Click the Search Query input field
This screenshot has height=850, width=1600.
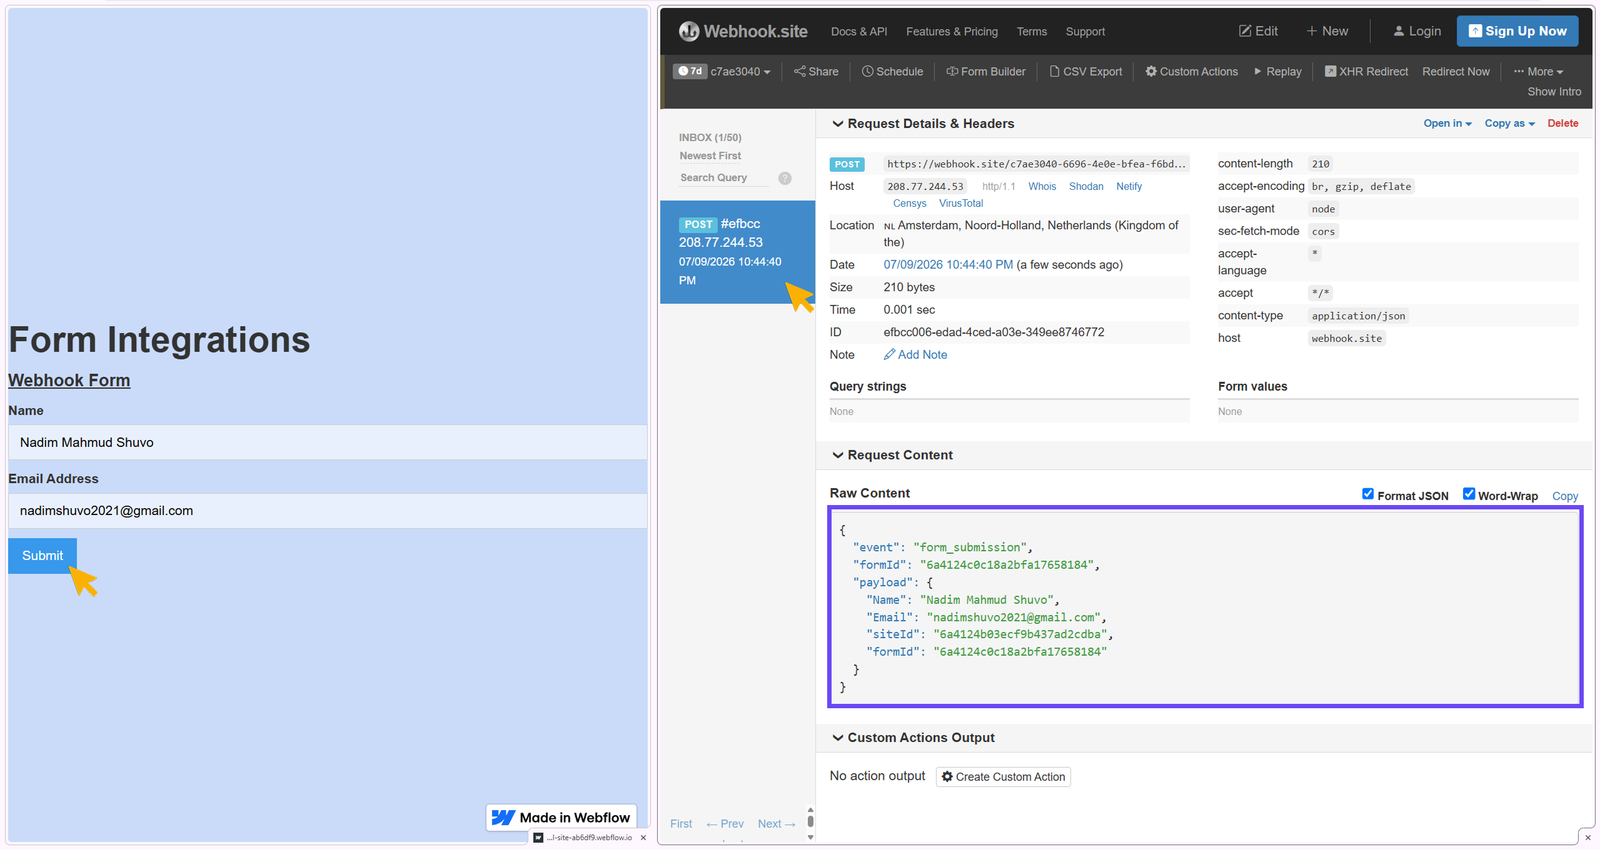click(723, 178)
